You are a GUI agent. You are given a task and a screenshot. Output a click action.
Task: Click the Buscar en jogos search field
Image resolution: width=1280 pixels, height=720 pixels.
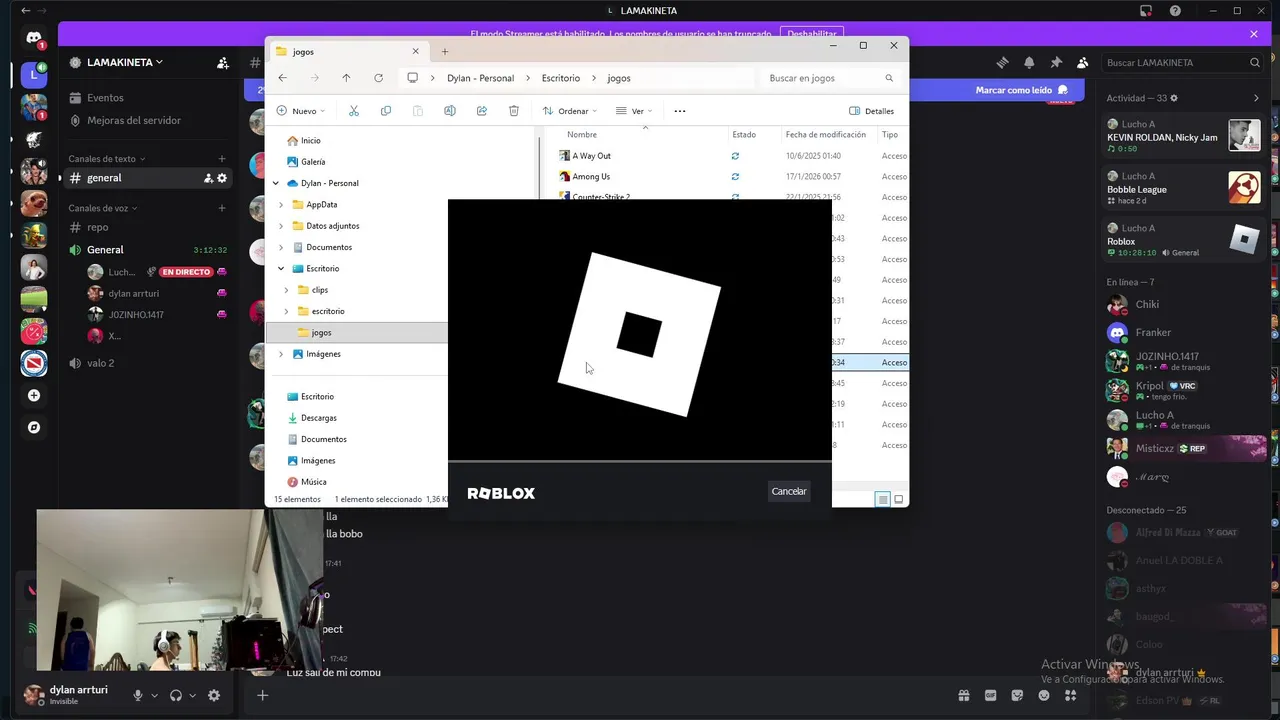pyautogui.click(x=829, y=78)
